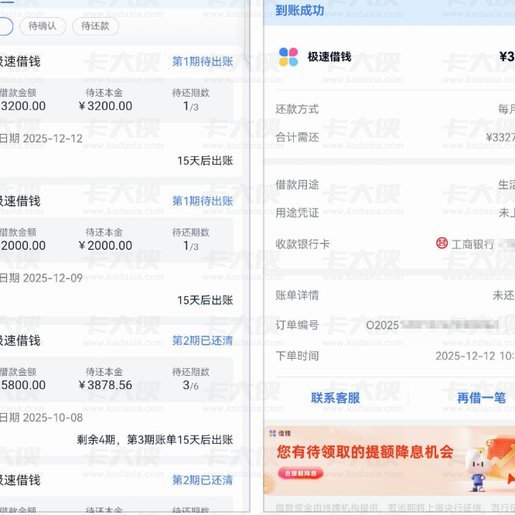This screenshot has height=515, width=515.
Task: Tap the 订单编号 value starting O2025
Action: tap(433, 325)
